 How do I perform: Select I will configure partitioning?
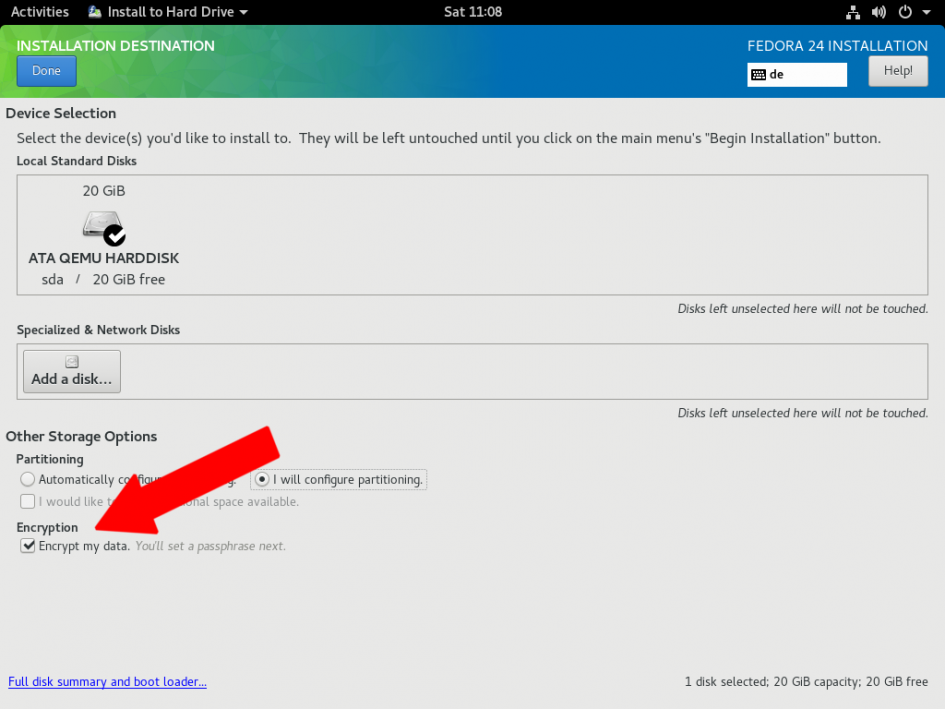[x=261, y=479]
